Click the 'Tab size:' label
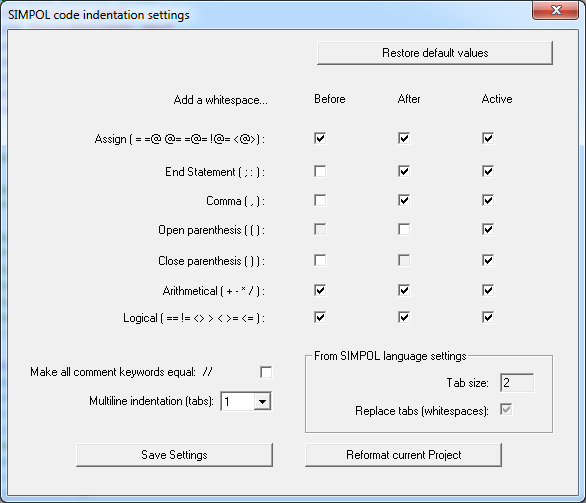This screenshot has height=503, width=586. [468, 383]
